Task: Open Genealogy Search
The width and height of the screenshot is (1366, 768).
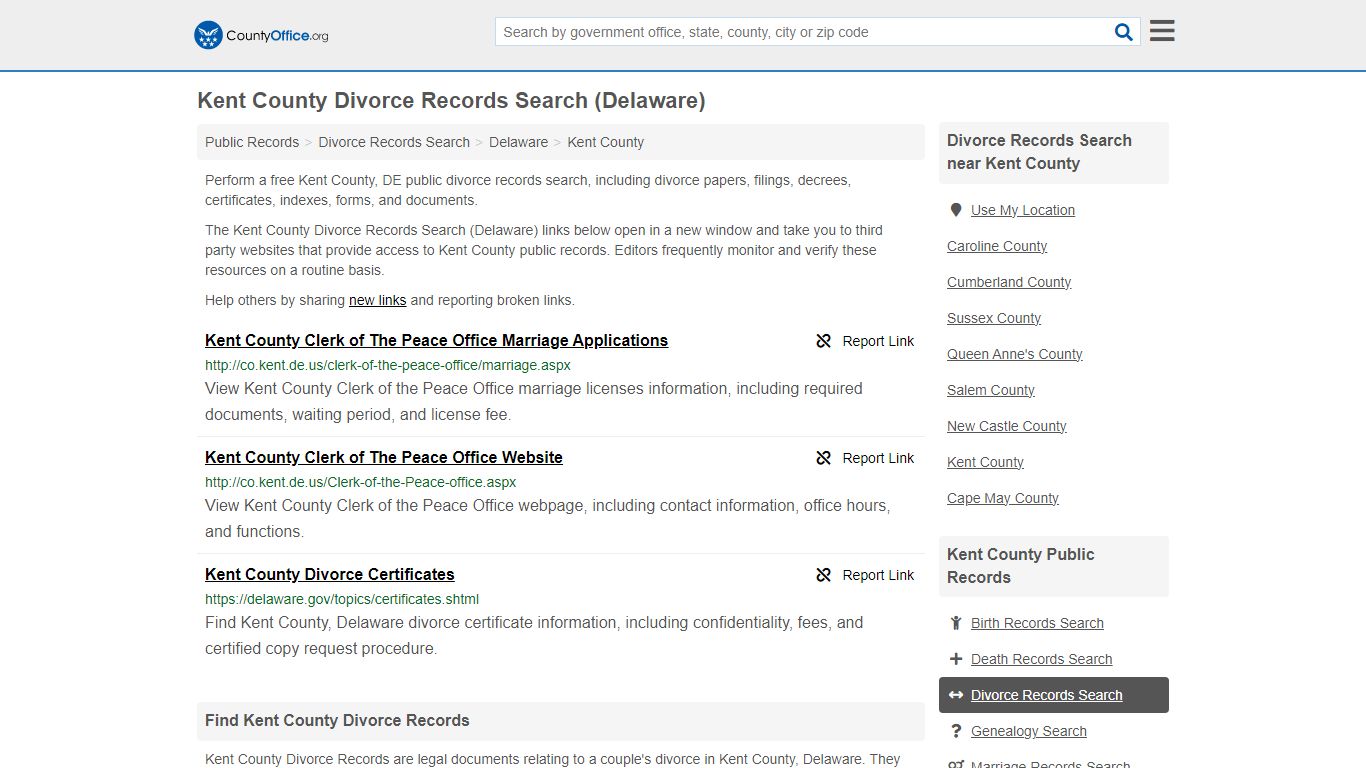Action: [1028, 731]
